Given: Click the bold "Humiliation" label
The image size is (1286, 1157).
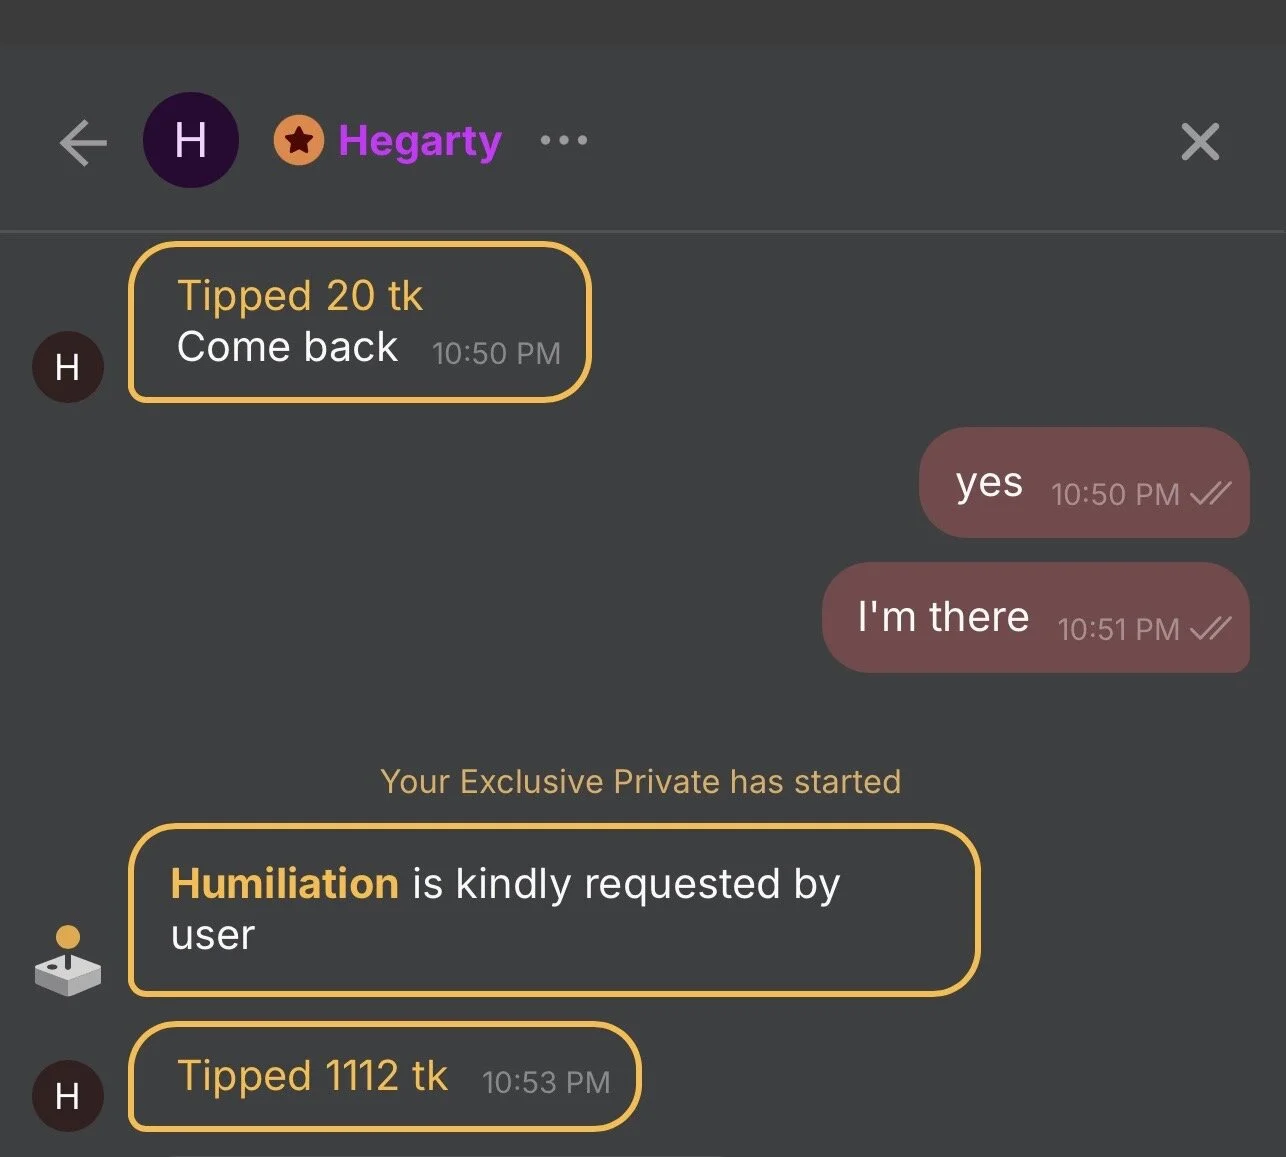Looking at the screenshot, I should [x=285, y=884].
